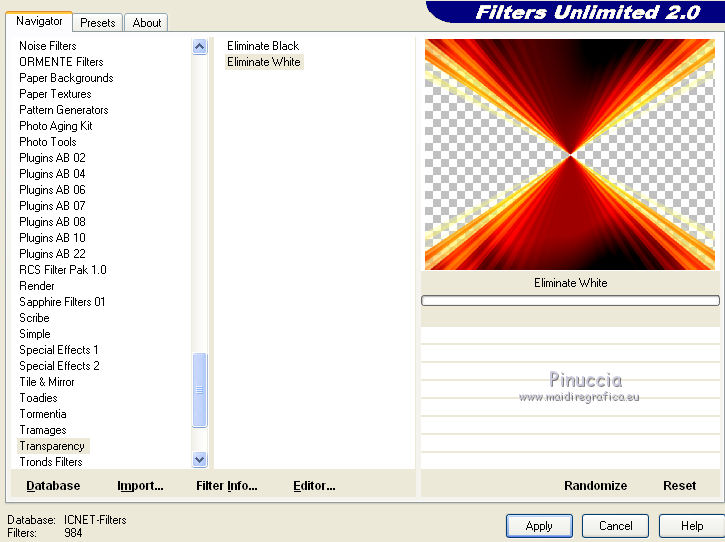Select Tile & Mirror category
Screen dimensions: 725x542
click(47, 382)
